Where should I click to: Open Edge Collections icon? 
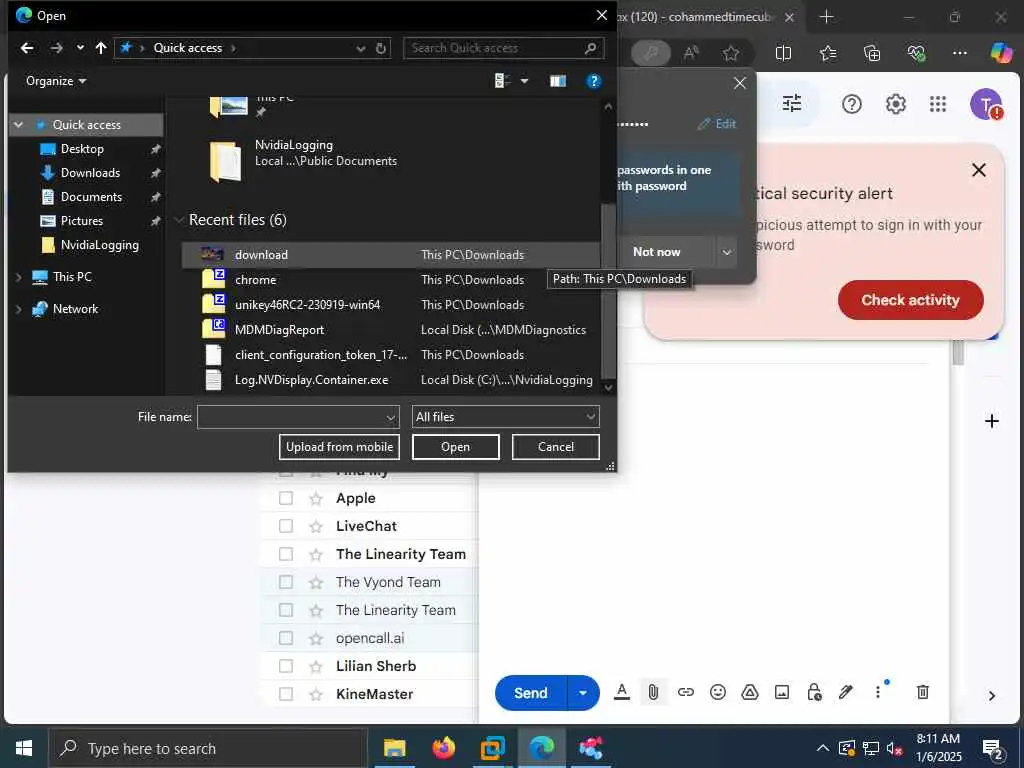pos(872,53)
